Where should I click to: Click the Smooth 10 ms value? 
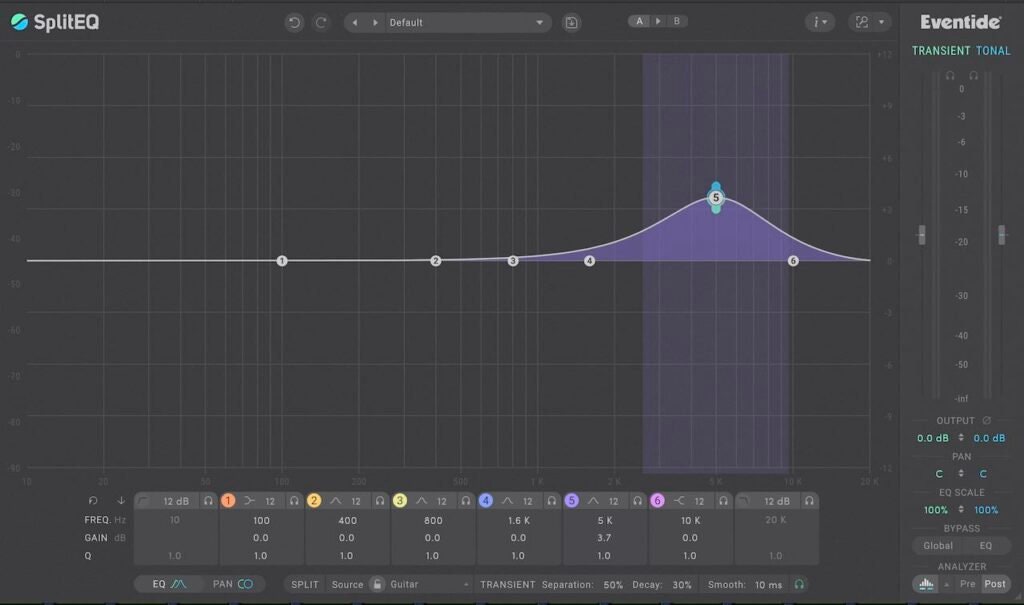pos(768,585)
